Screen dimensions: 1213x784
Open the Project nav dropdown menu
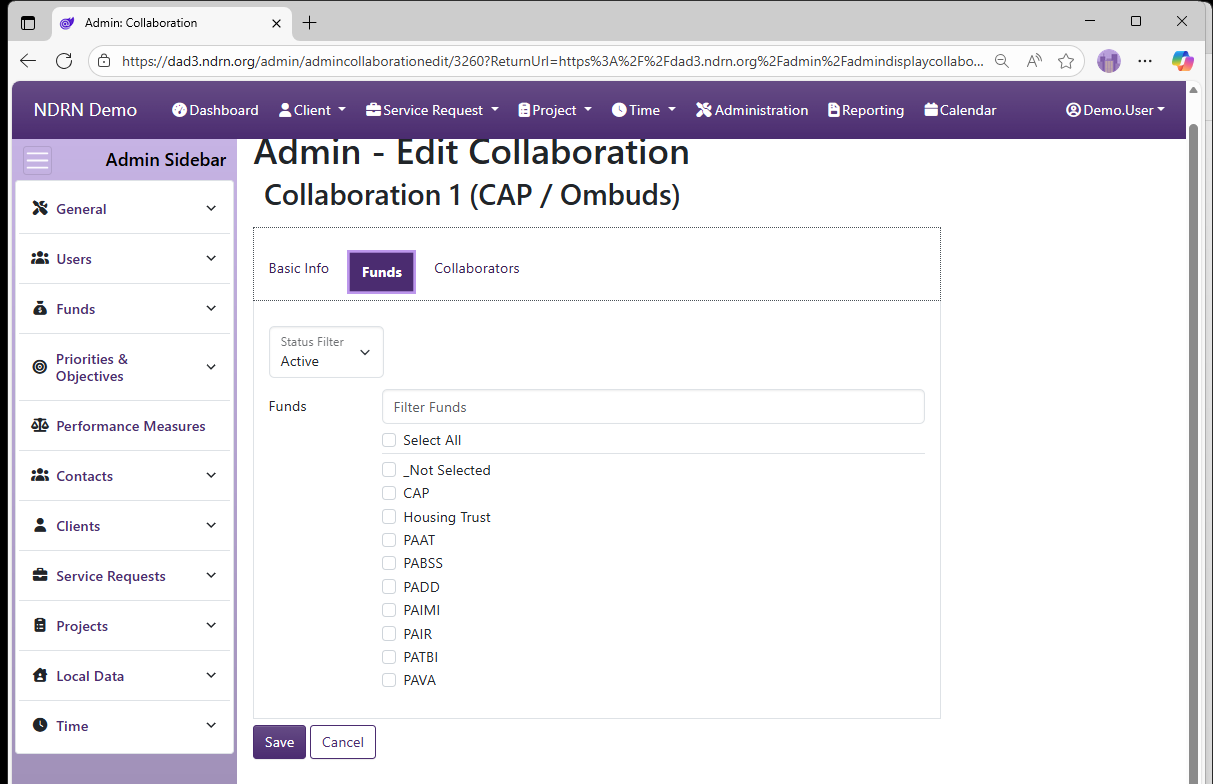point(555,110)
